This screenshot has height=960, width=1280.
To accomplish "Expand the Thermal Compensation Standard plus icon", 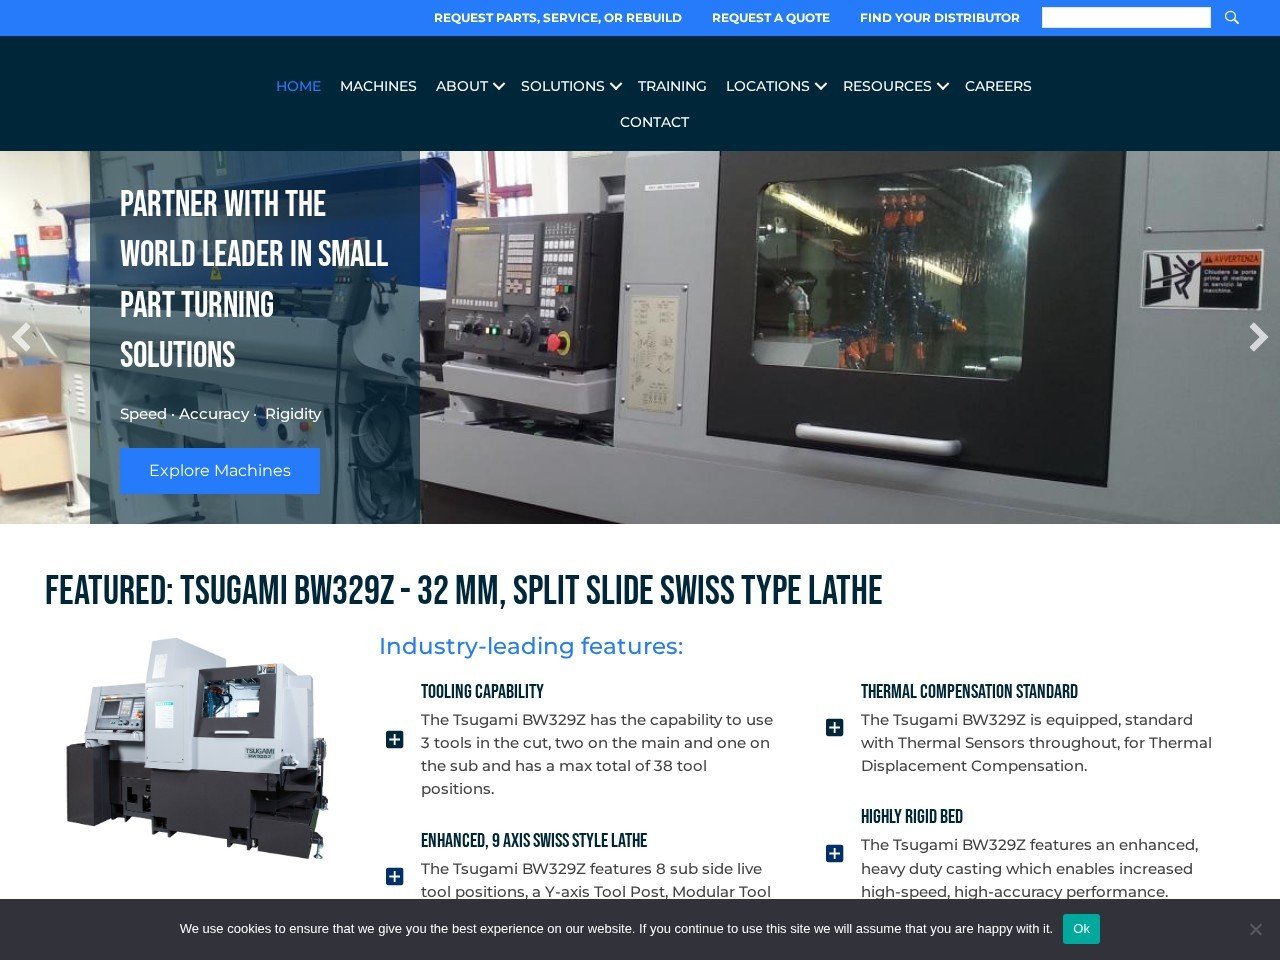I will click(x=834, y=727).
